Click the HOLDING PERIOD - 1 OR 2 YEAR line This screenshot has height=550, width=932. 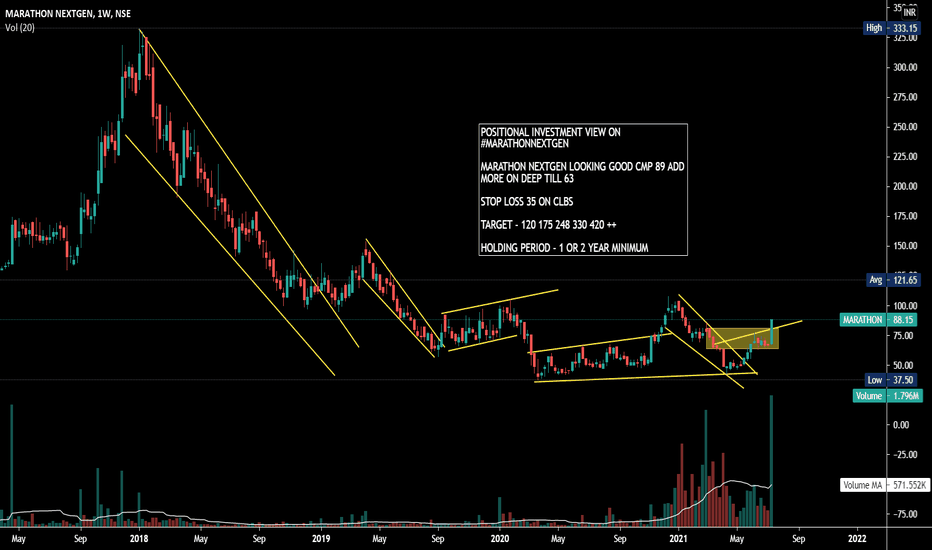[x=564, y=248]
